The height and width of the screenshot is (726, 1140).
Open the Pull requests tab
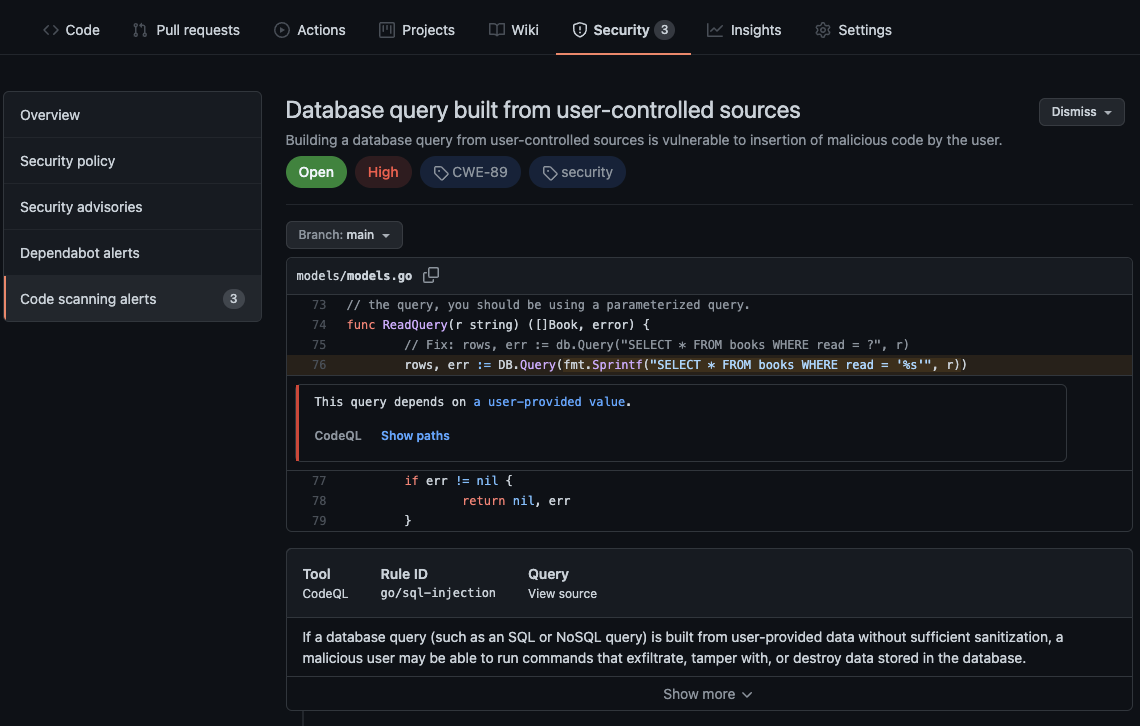point(186,30)
